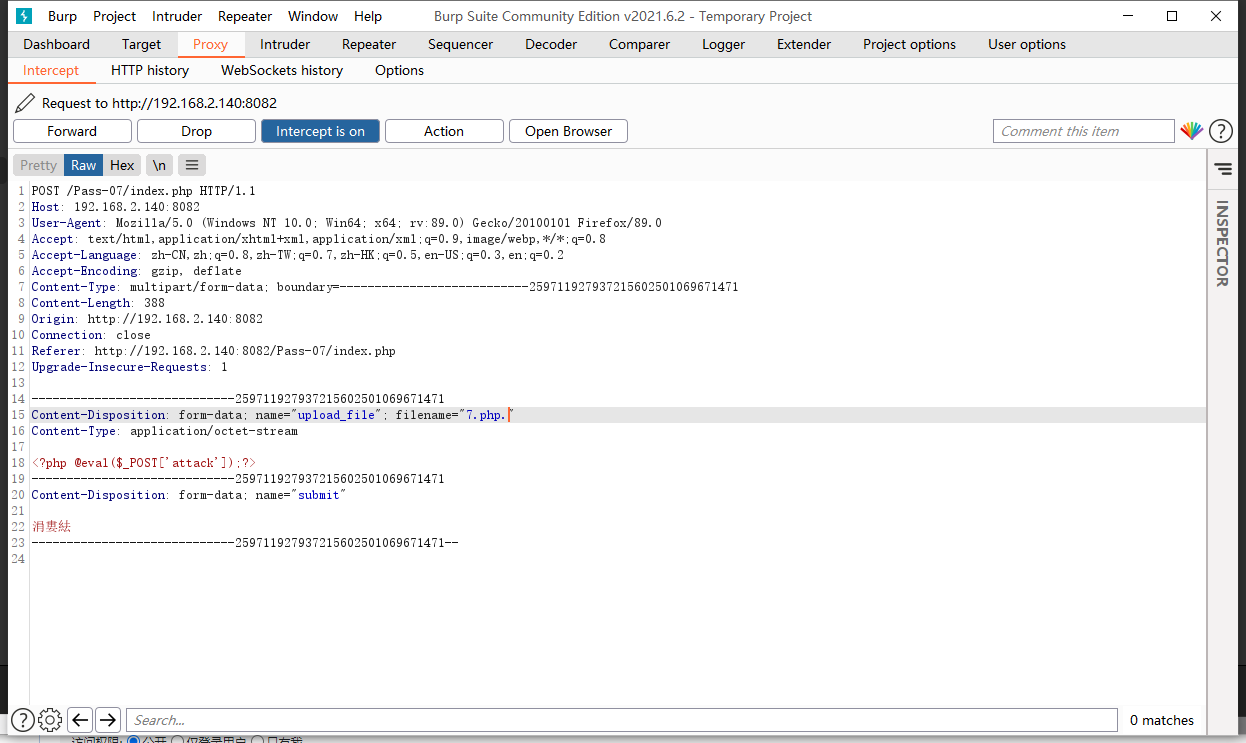This screenshot has height=743, width=1246.
Task: Open the message editor hamburger menu
Action: (x=192, y=165)
